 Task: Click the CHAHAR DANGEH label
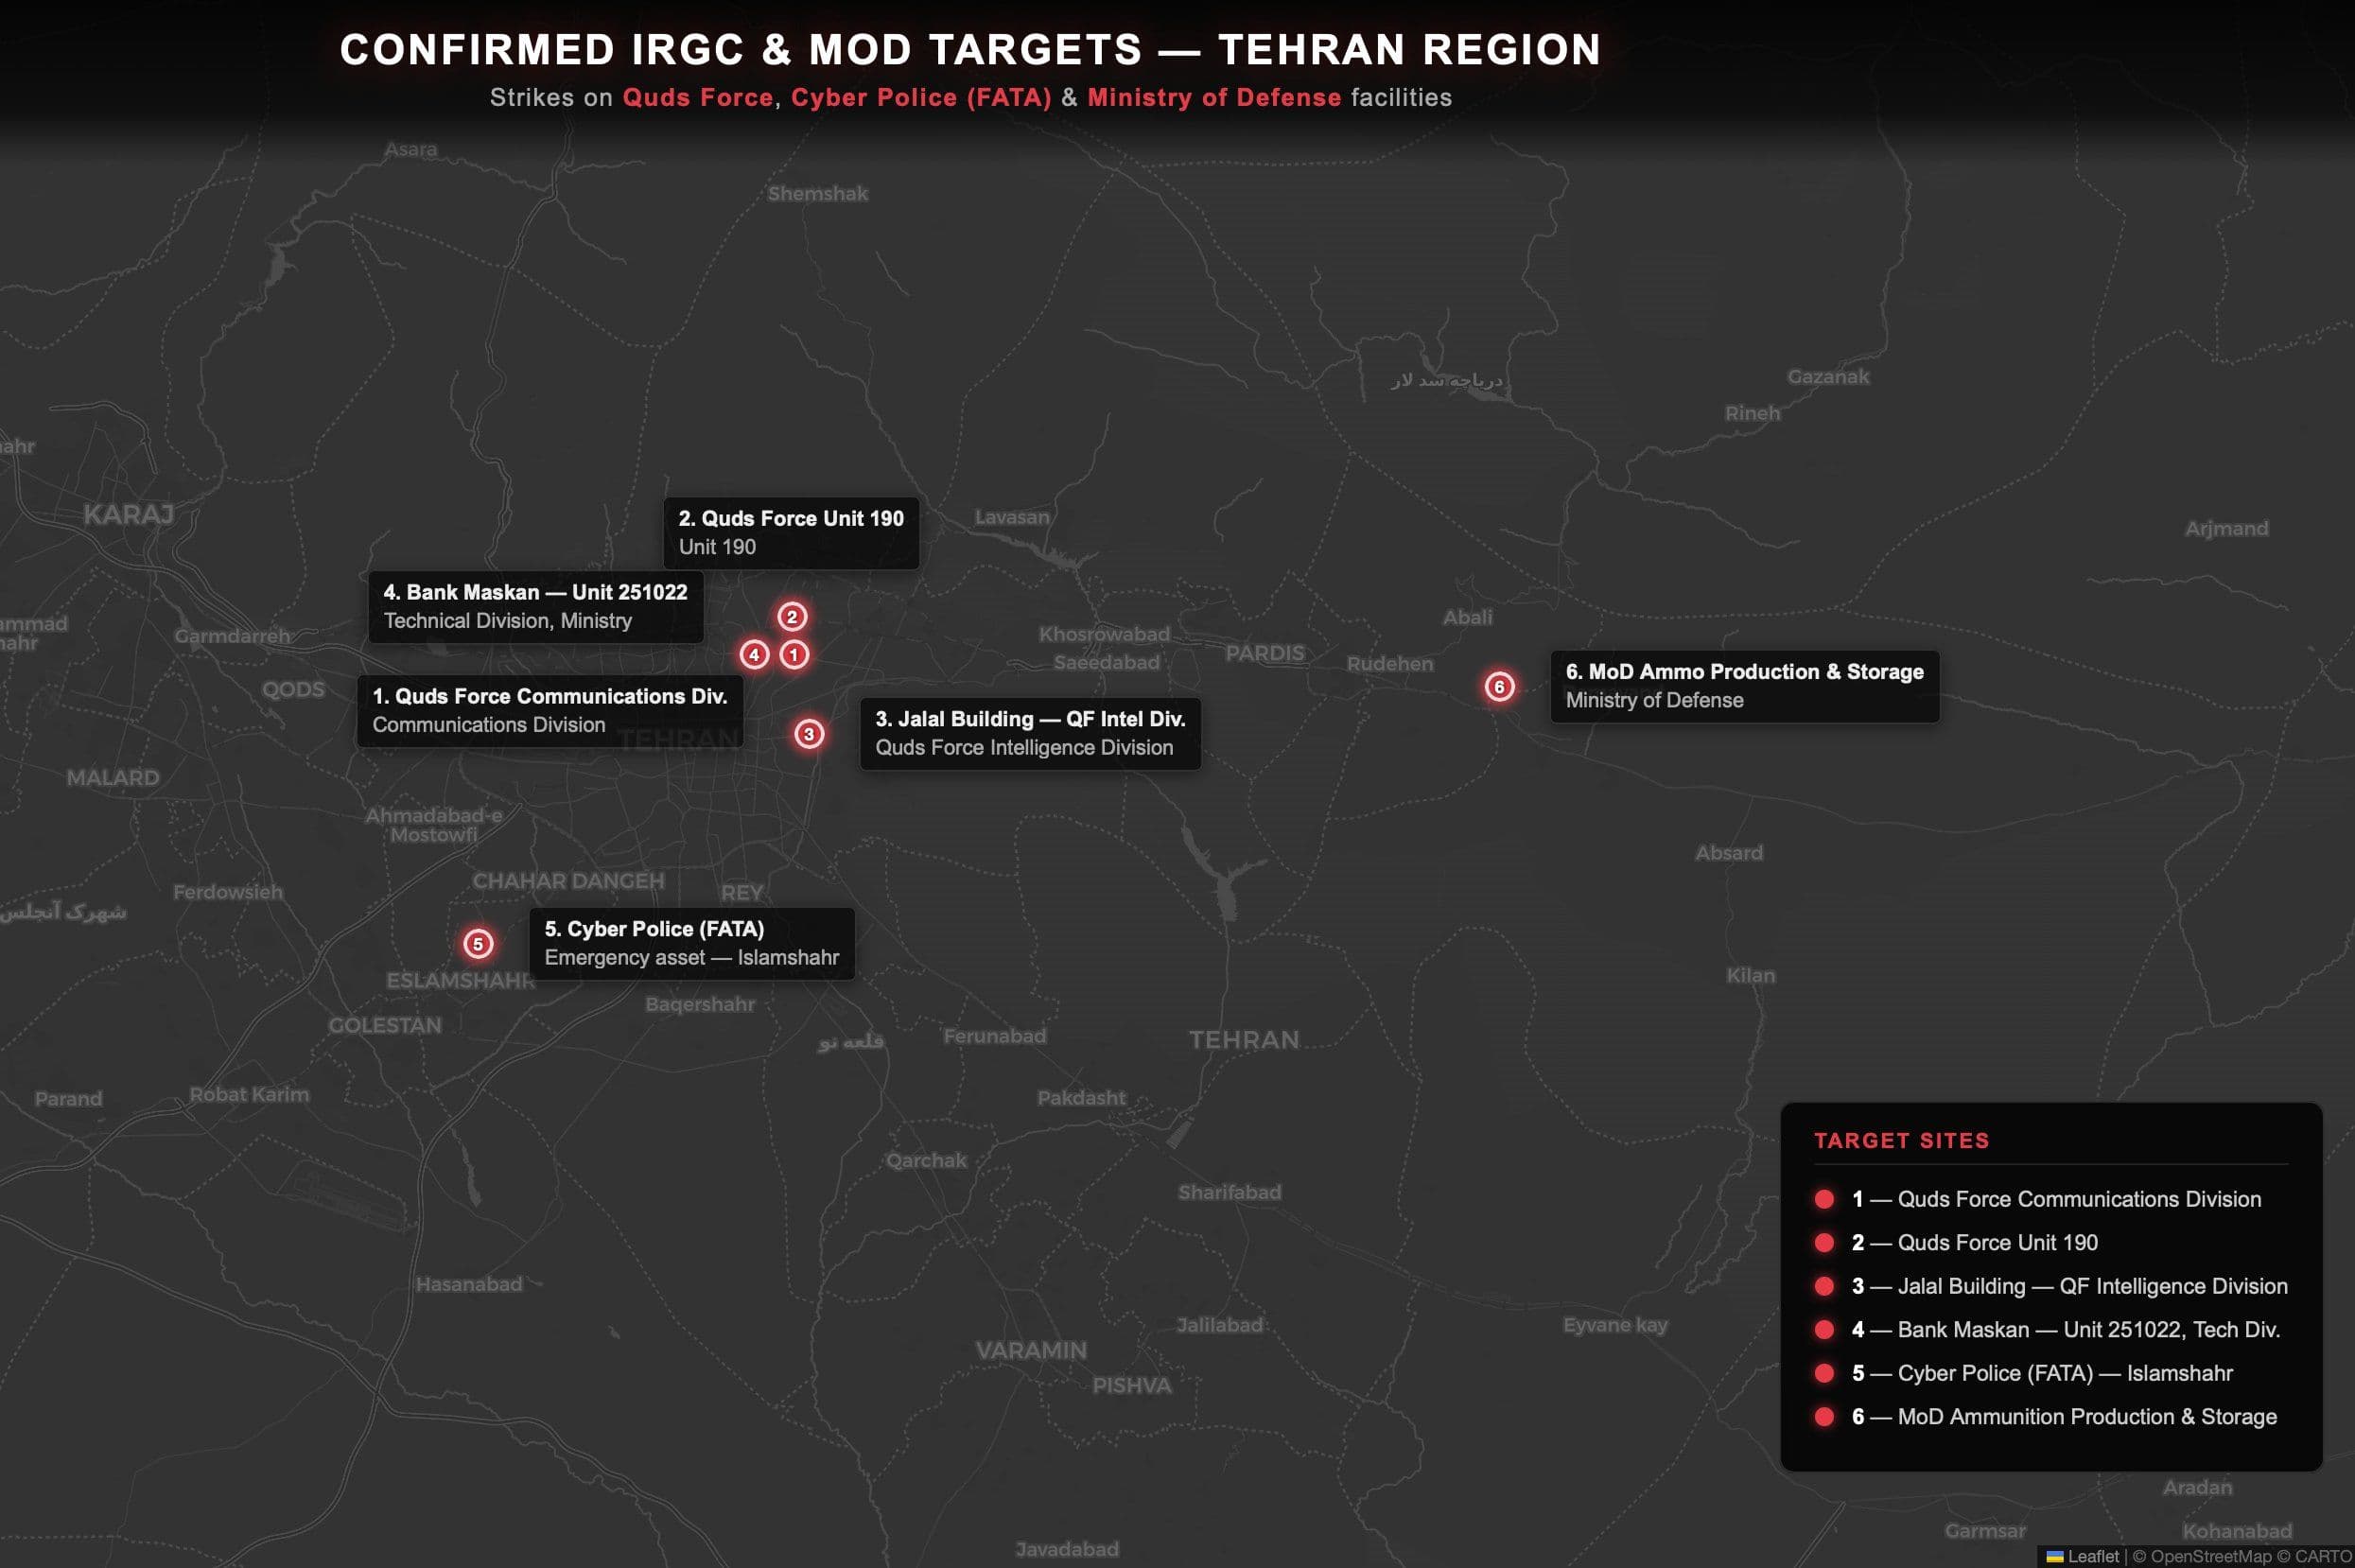pos(568,882)
